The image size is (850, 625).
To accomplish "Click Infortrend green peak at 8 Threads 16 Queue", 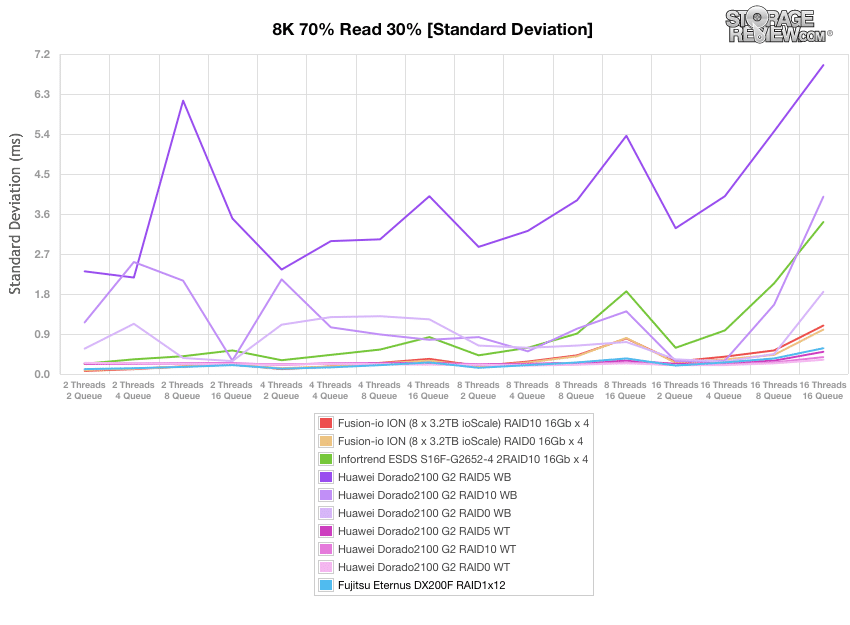I will pyautogui.click(x=627, y=292).
